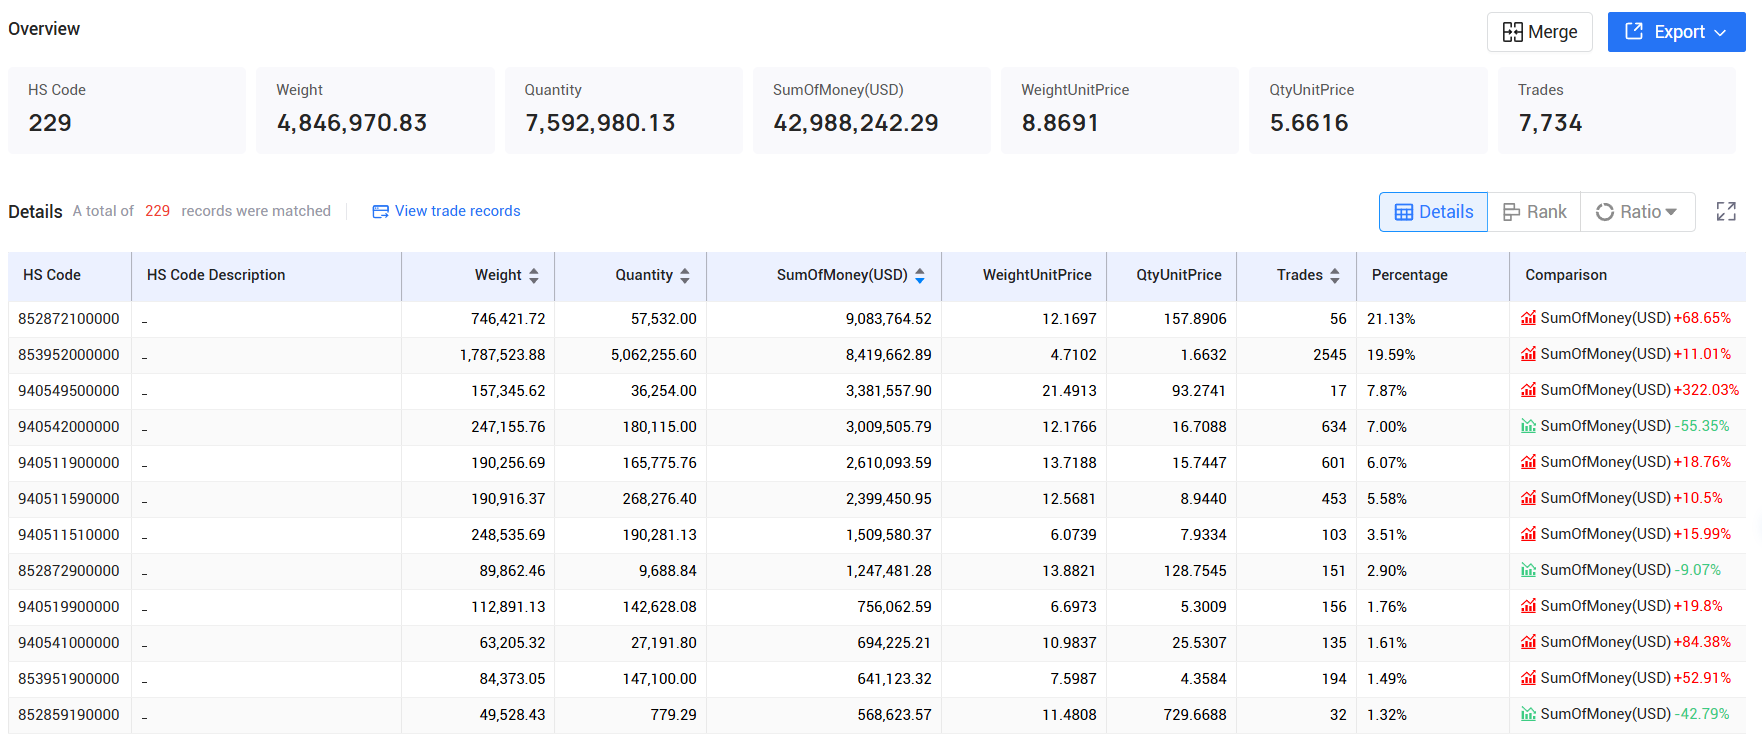Open the Ratio dropdown
The height and width of the screenshot is (734, 1762).
click(x=1637, y=212)
